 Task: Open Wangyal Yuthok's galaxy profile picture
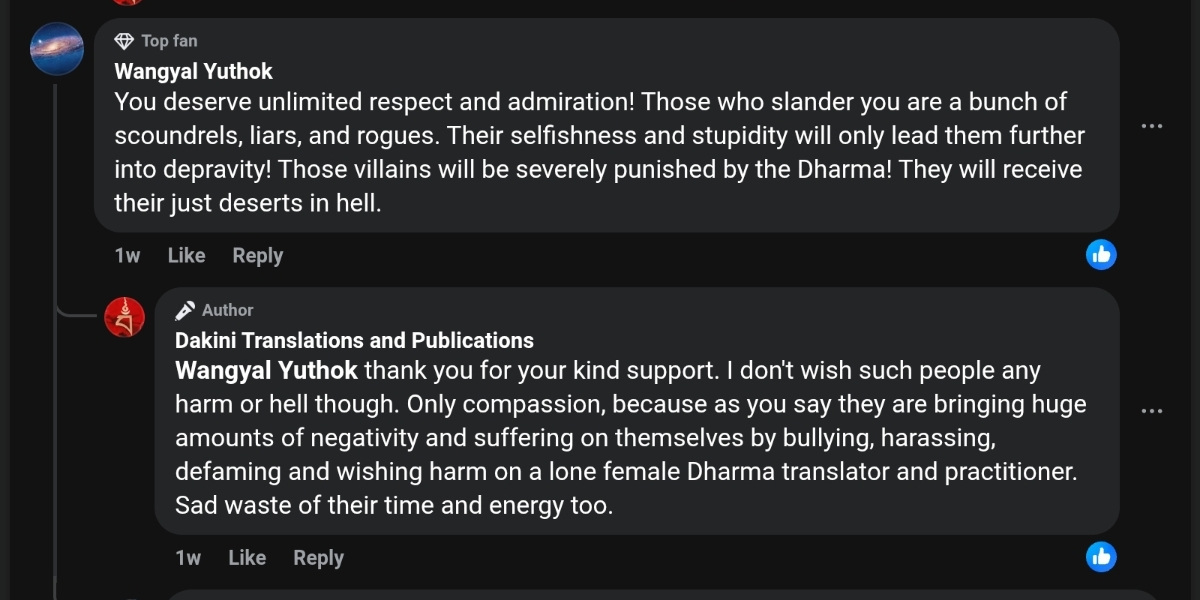57,48
